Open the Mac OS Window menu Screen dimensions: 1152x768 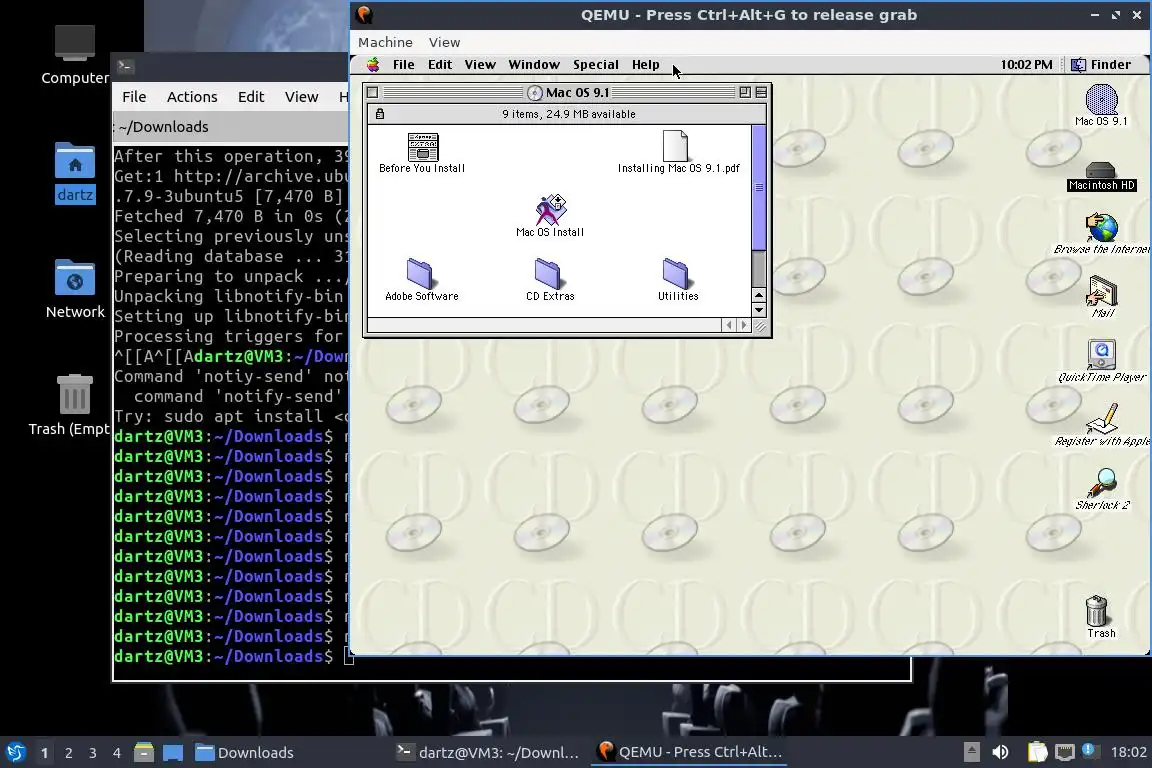pyautogui.click(x=534, y=65)
